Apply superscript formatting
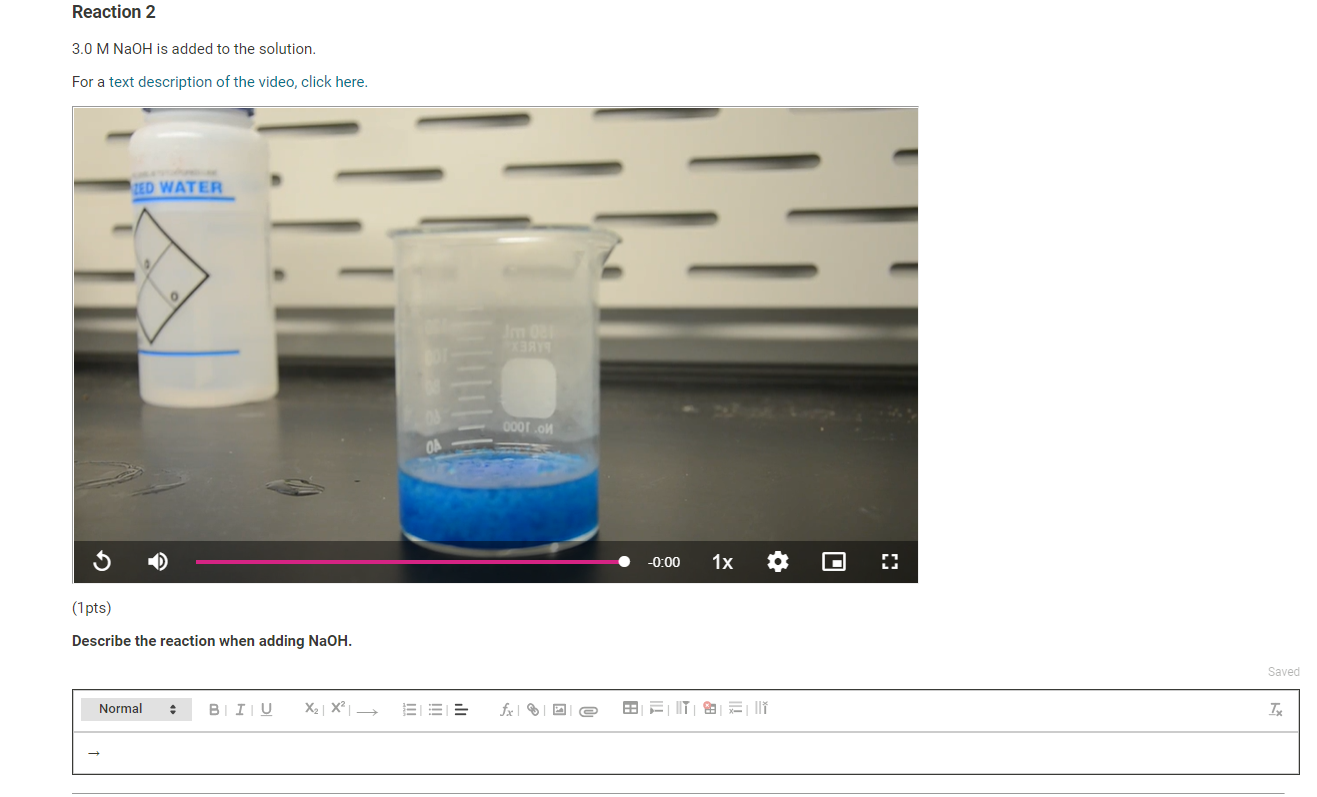The image size is (1317, 797). pyautogui.click(x=338, y=707)
